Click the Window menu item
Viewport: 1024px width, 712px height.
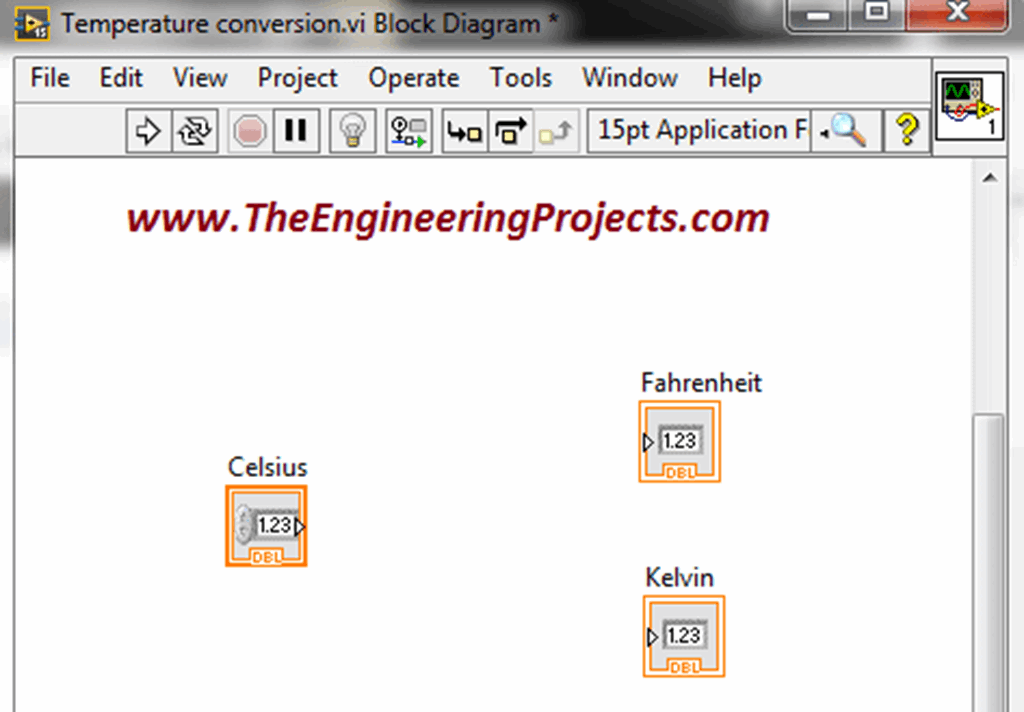[x=629, y=78]
